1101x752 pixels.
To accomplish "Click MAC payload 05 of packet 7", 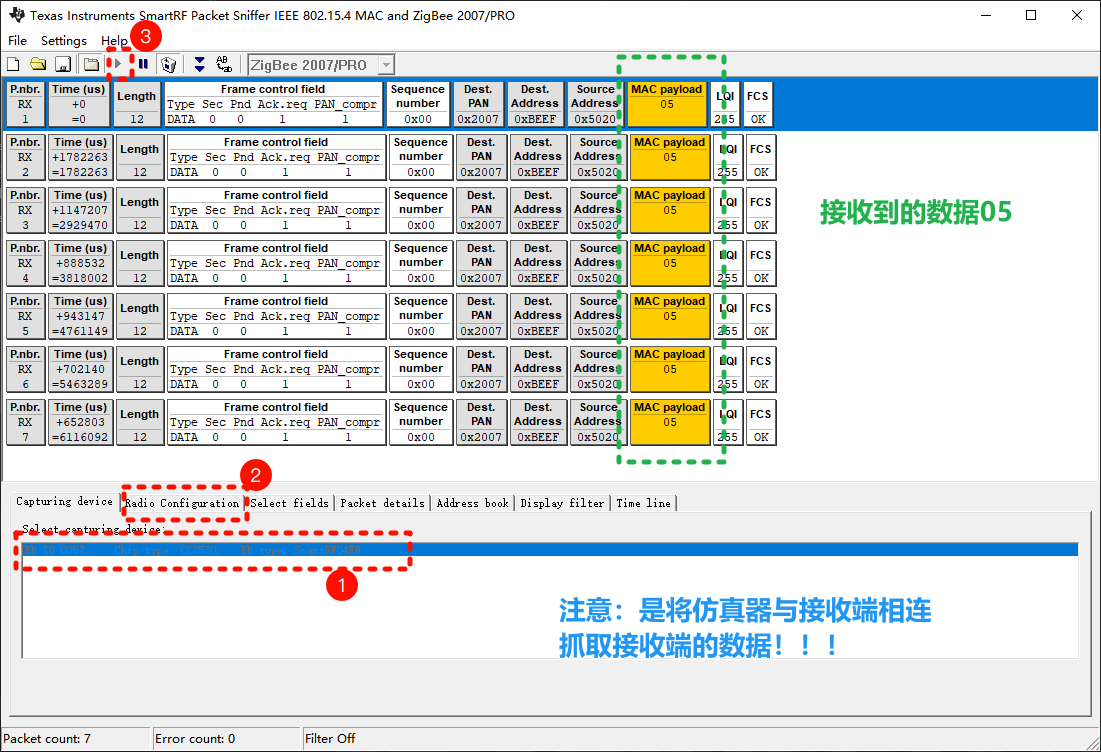I will [x=670, y=422].
